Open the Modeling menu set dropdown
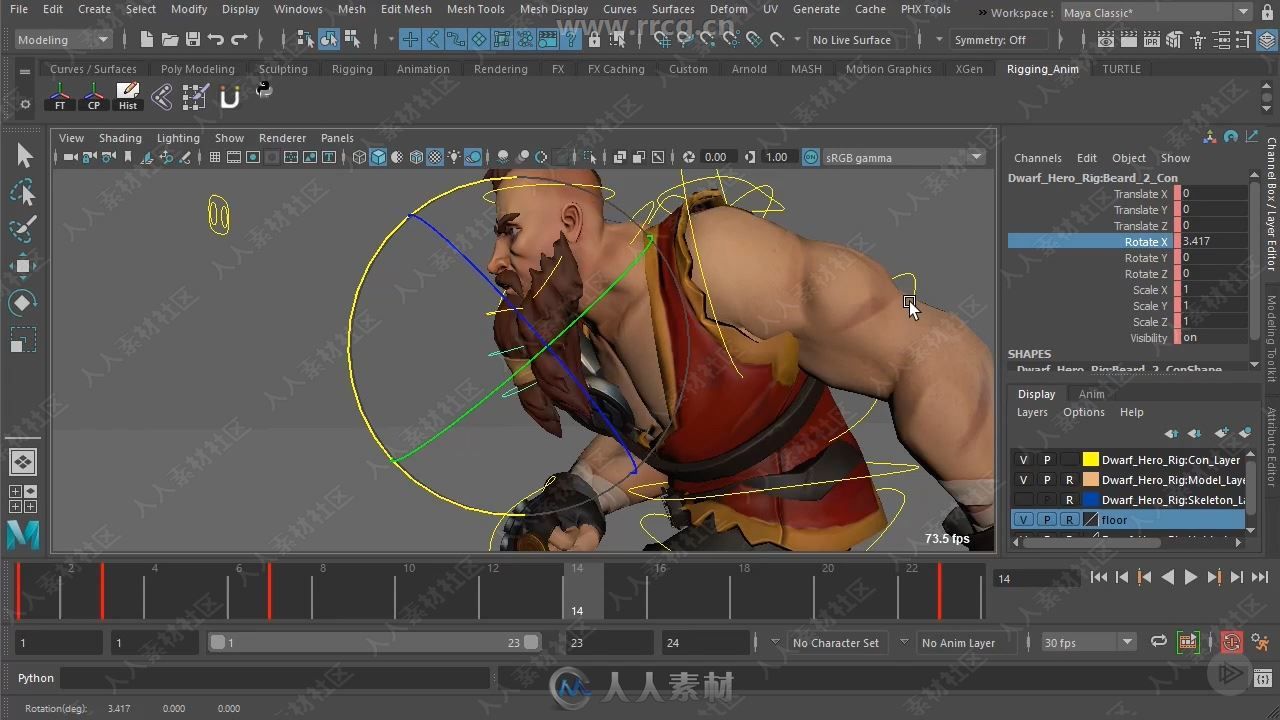This screenshot has height=720, width=1280. pyautogui.click(x=64, y=40)
